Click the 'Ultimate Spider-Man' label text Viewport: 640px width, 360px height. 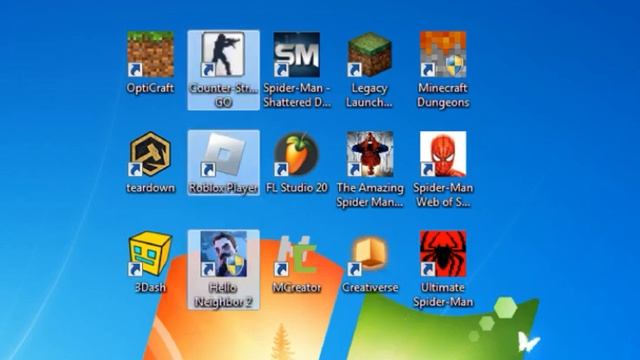[x=443, y=294]
